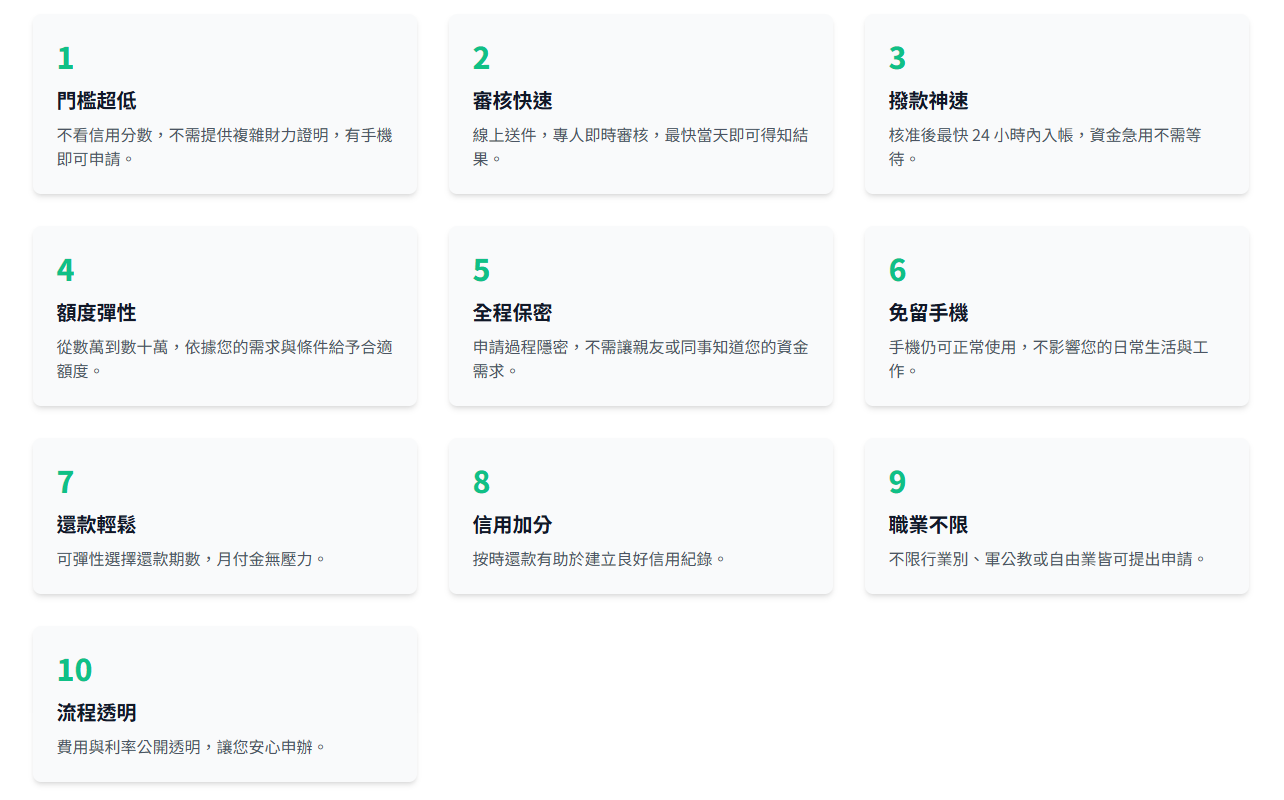1284x800 pixels.
Task: Click the green number 3 badge
Action: pos(897,59)
